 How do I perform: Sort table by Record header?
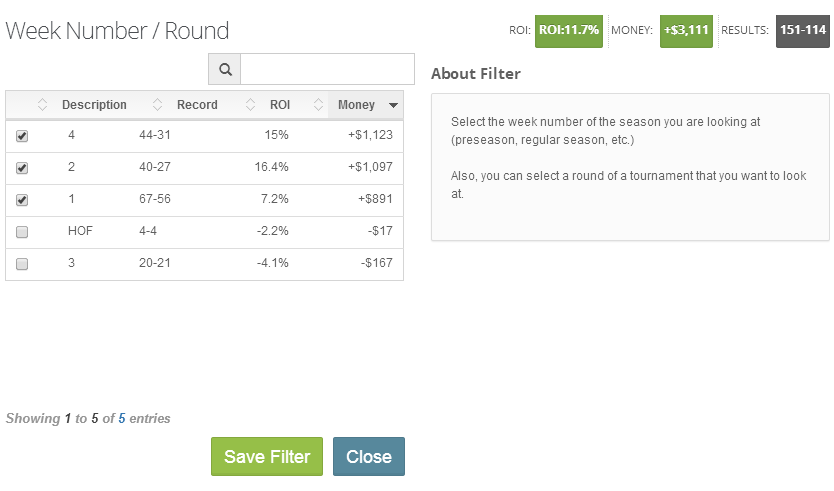coord(197,105)
